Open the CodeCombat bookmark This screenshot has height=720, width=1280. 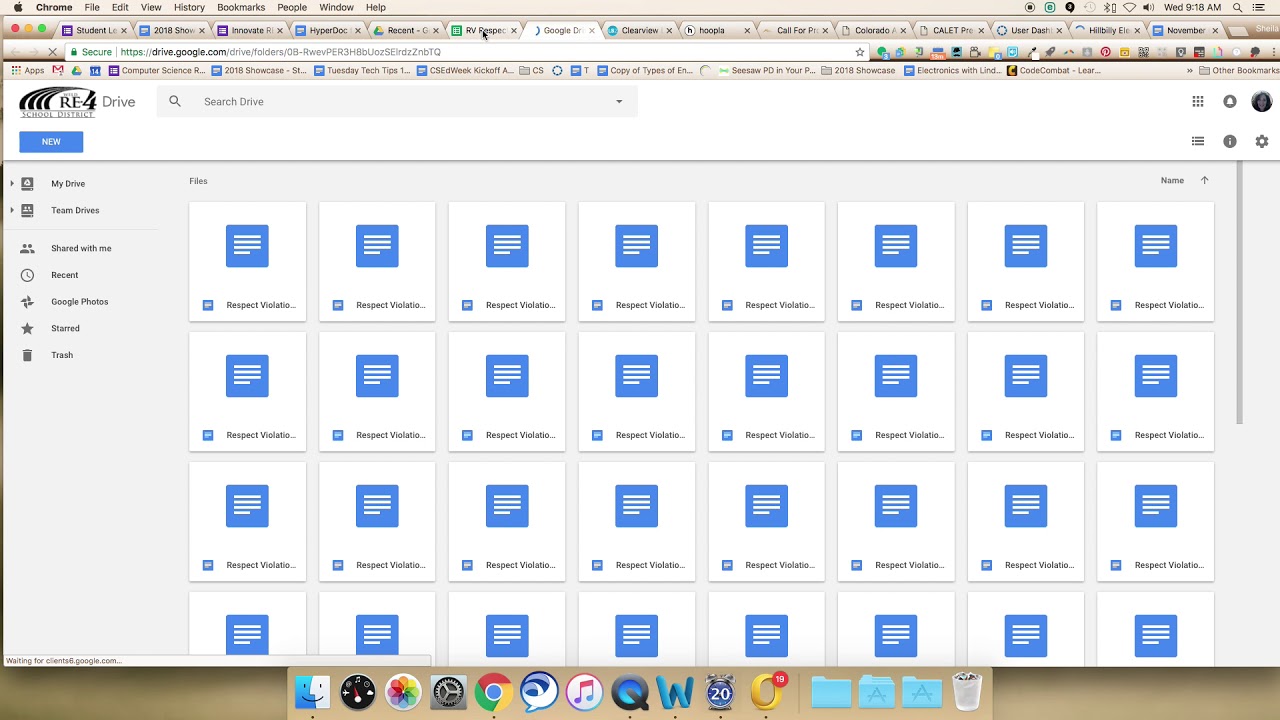point(1054,70)
